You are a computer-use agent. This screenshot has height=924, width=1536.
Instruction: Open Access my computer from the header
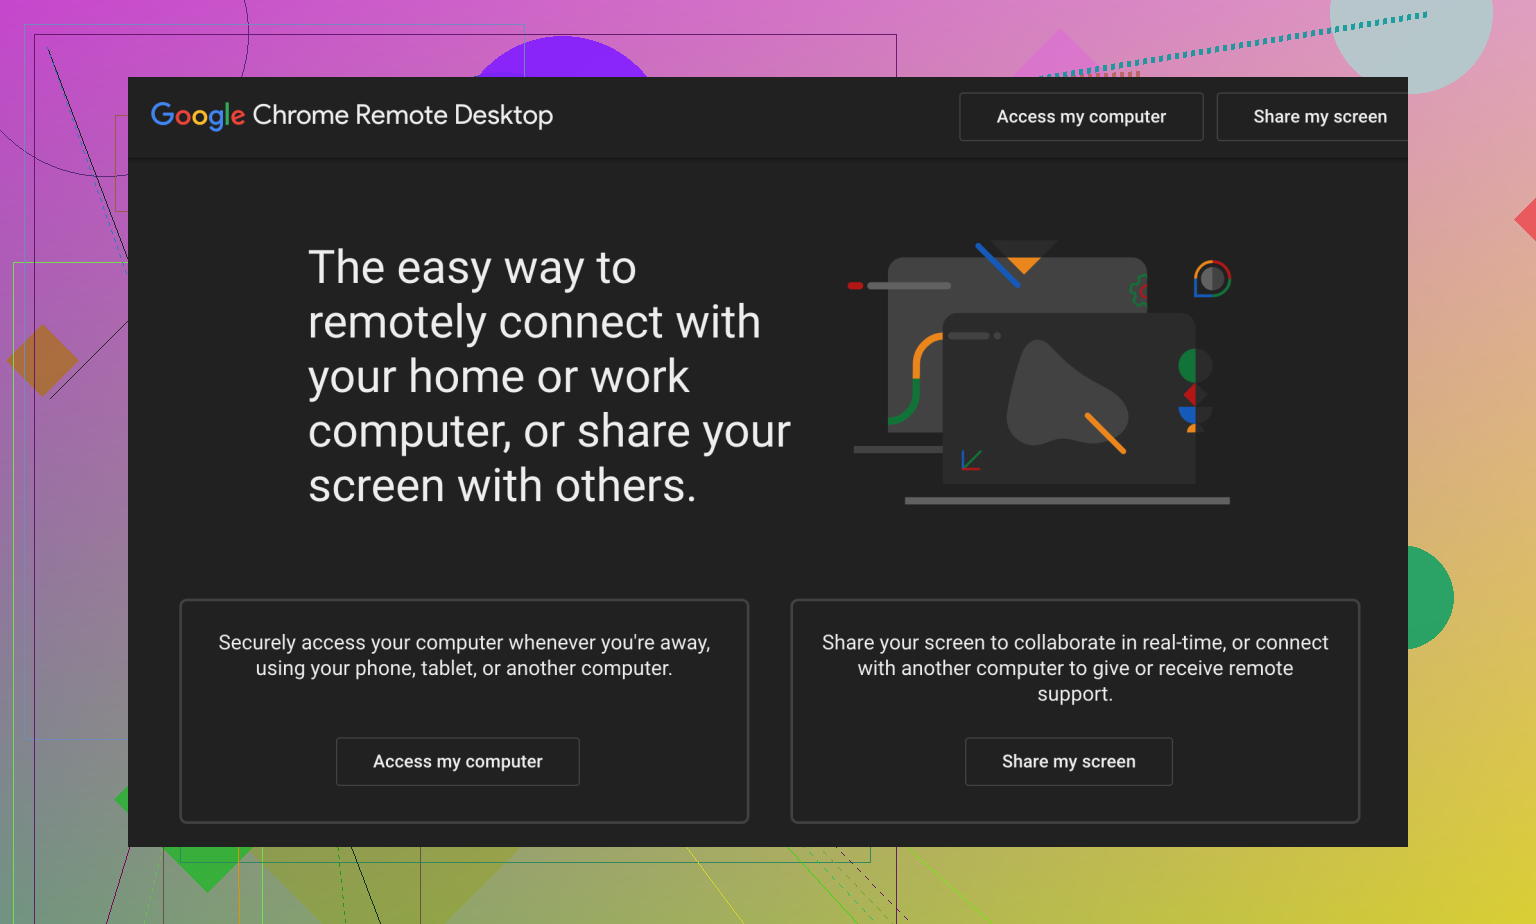coord(1080,117)
